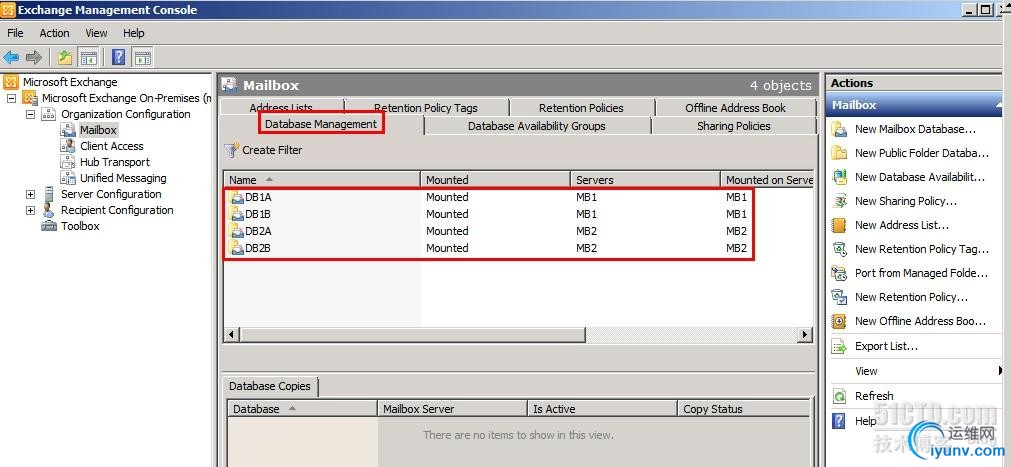Click the DB1B database icon

(237, 214)
